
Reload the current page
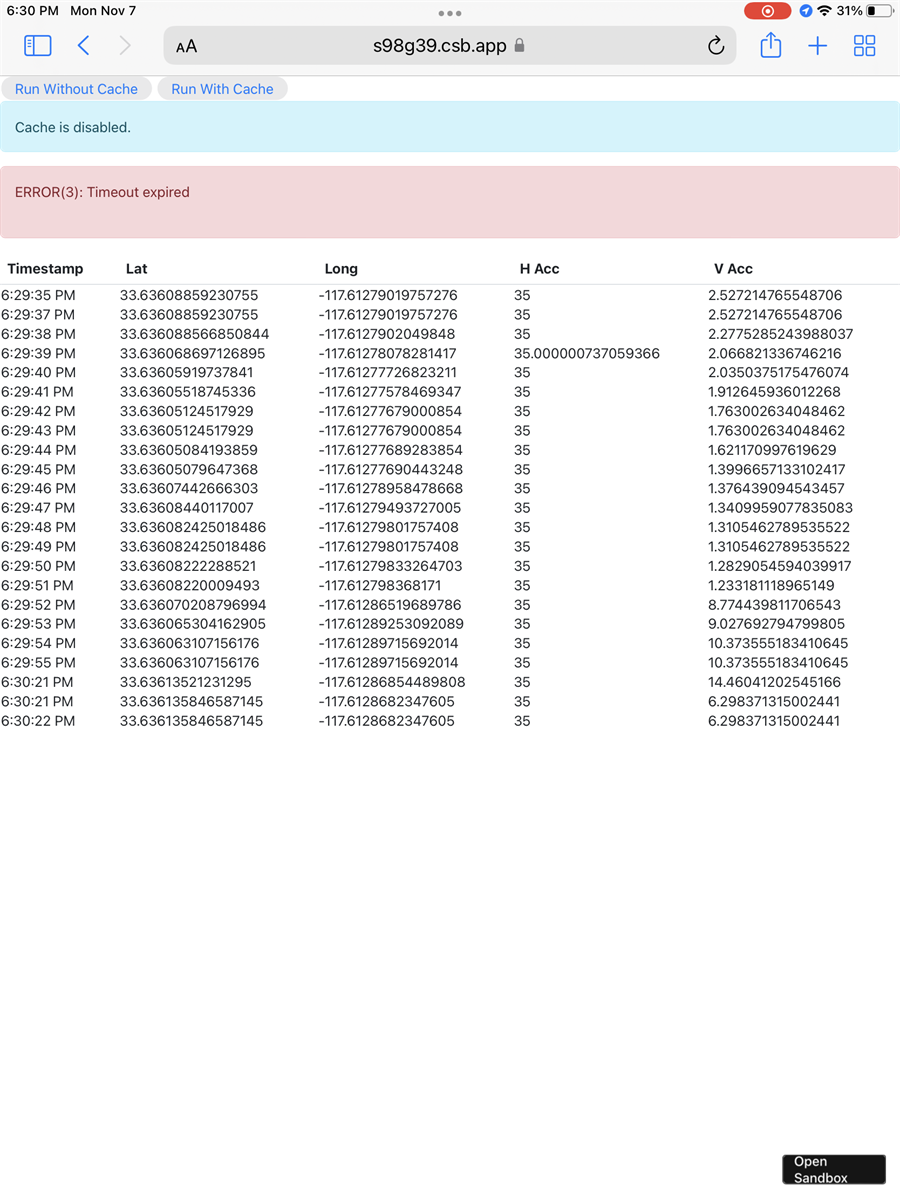coord(716,46)
